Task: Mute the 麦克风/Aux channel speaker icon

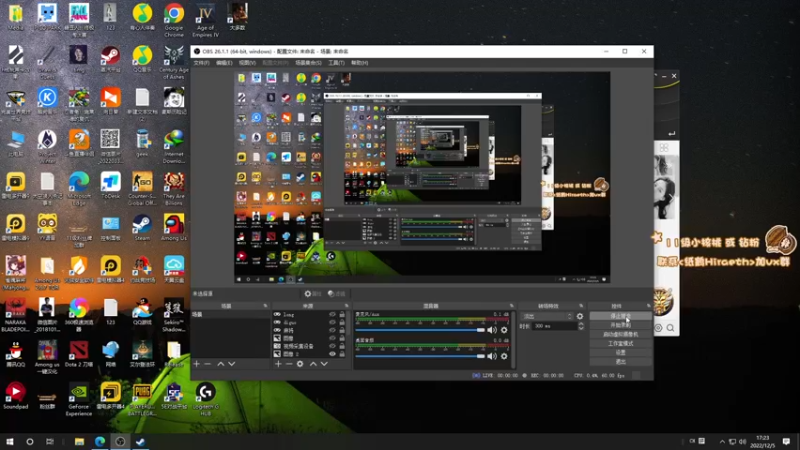Action: coord(492,330)
